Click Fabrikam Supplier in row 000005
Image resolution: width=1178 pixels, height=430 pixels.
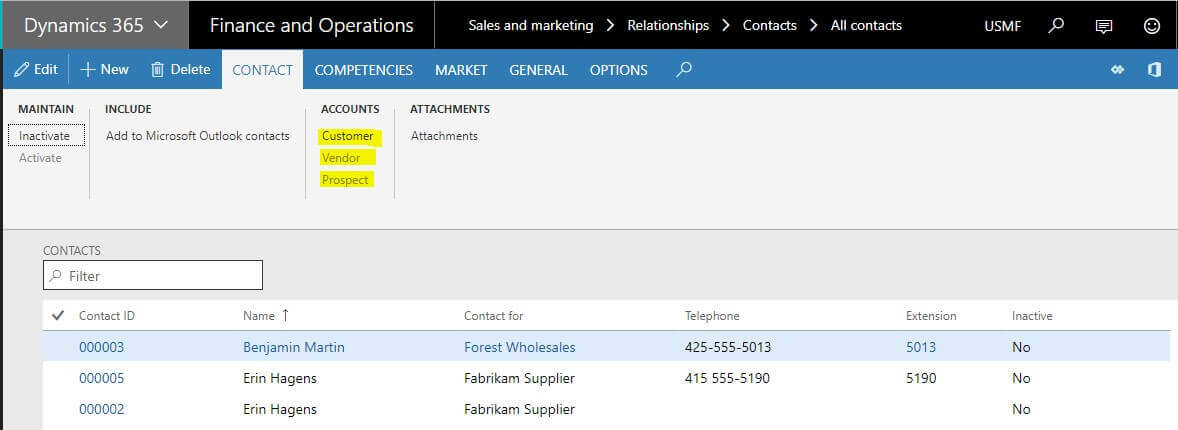point(519,378)
